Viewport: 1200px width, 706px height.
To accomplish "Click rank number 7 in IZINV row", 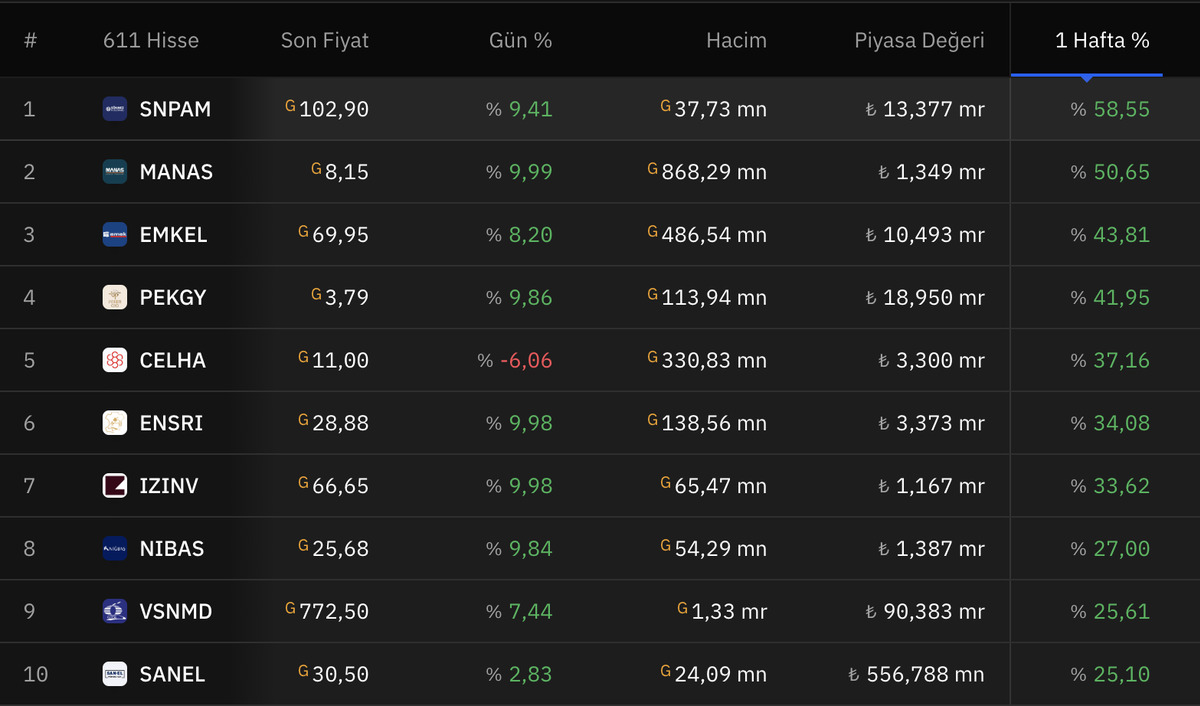I will (x=29, y=486).
